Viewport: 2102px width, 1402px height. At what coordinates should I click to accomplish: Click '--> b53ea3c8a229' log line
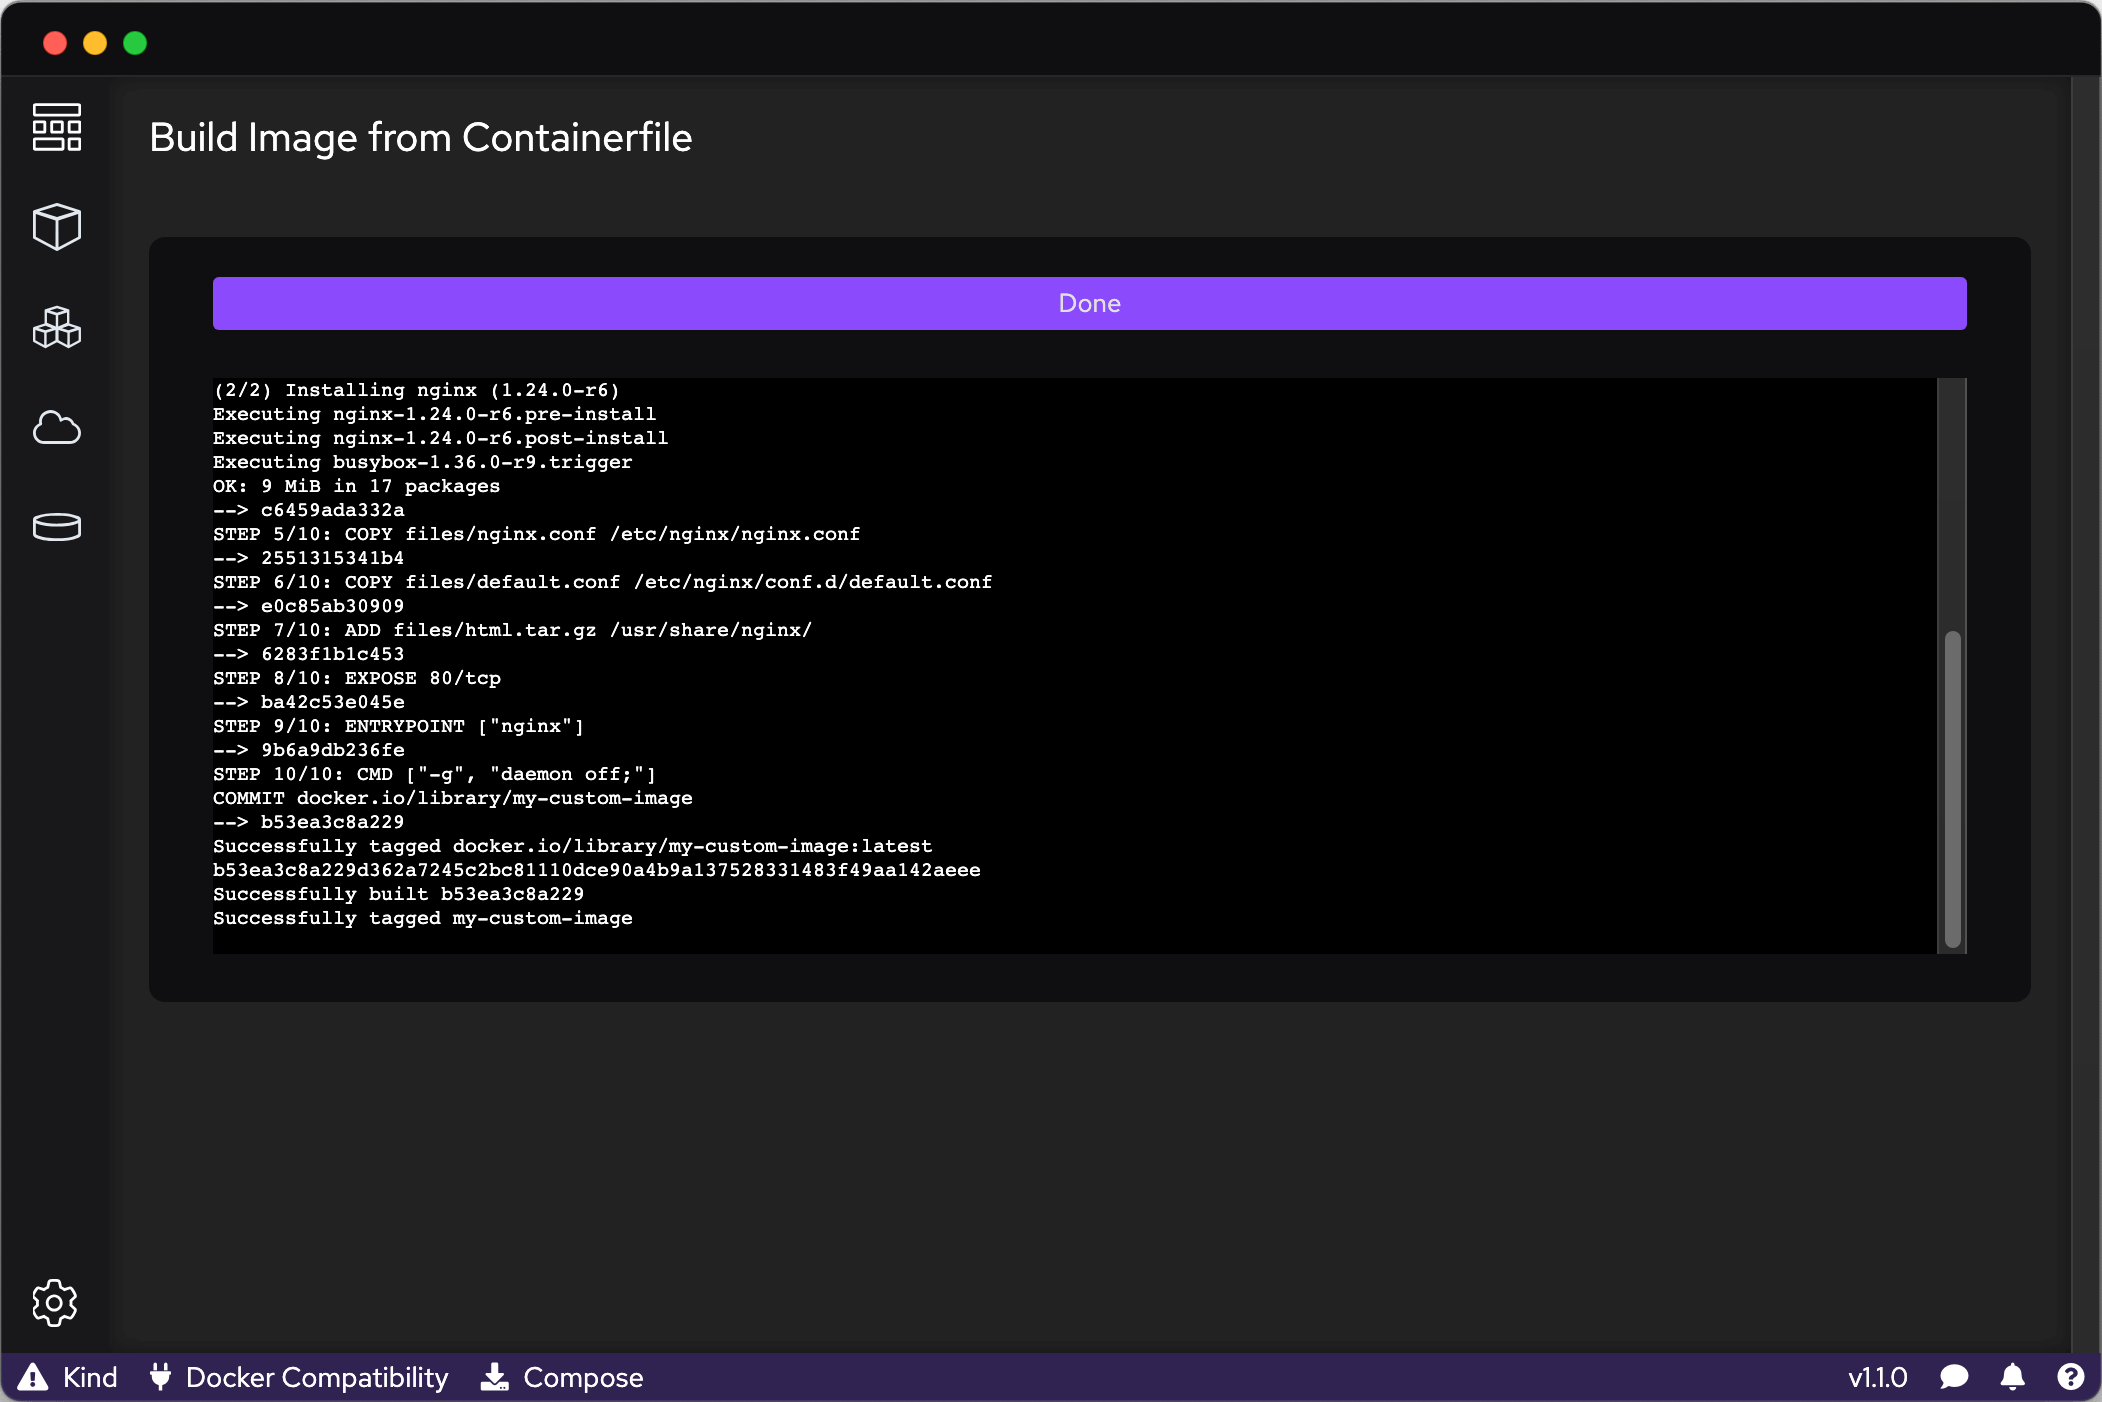(309, 822)
